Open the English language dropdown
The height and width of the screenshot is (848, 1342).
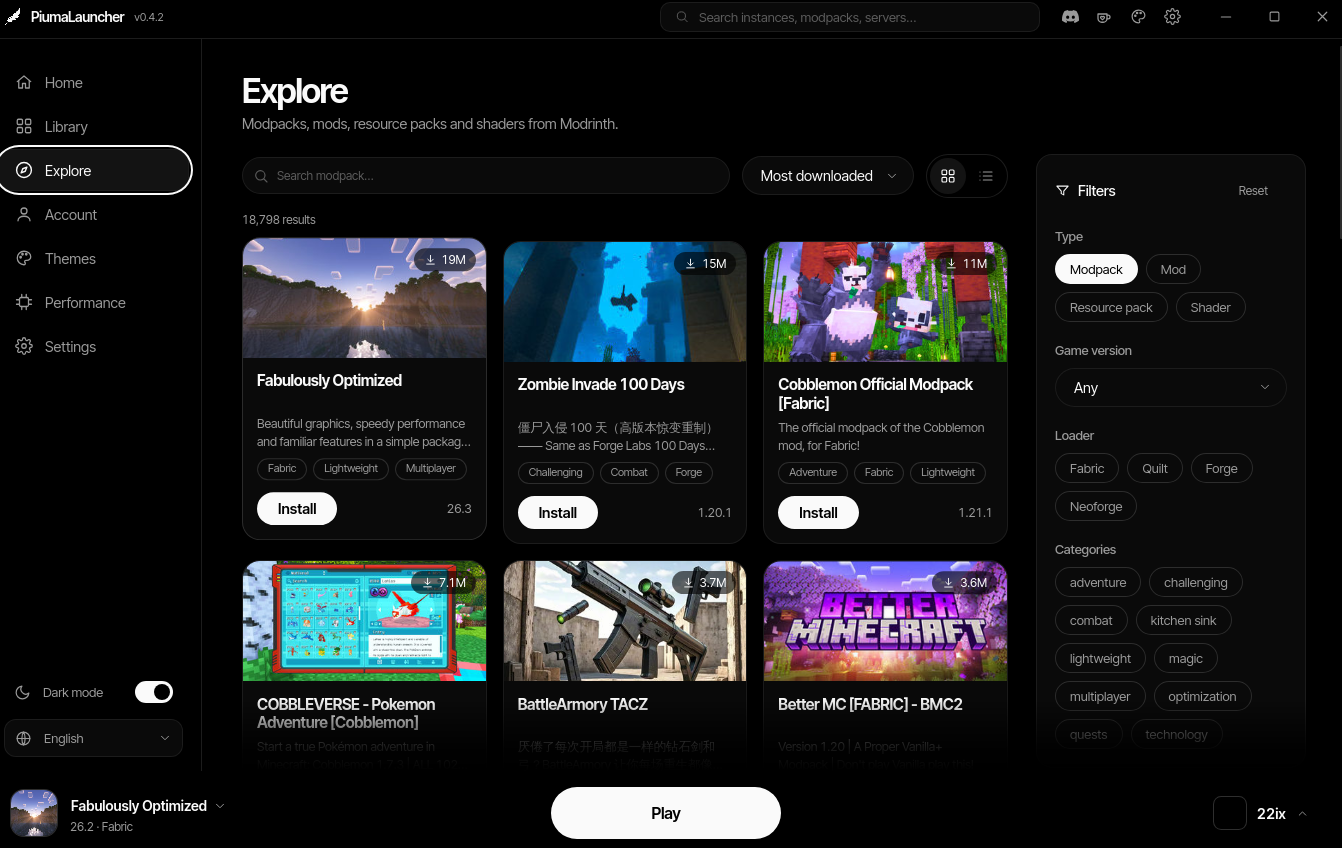(x=94, y=738)
